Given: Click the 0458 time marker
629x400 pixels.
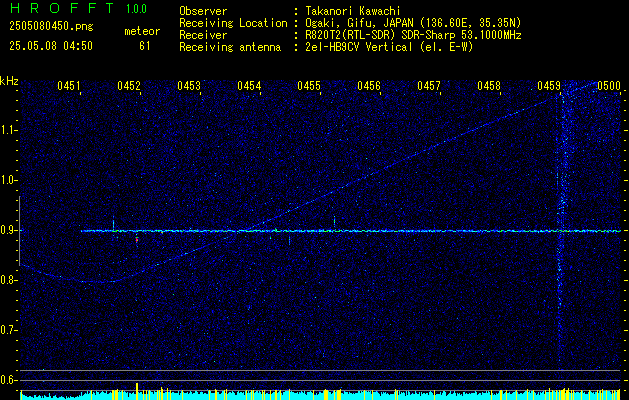Looking at the screenshot, I should pyautogui.click(x=489, y=86).
